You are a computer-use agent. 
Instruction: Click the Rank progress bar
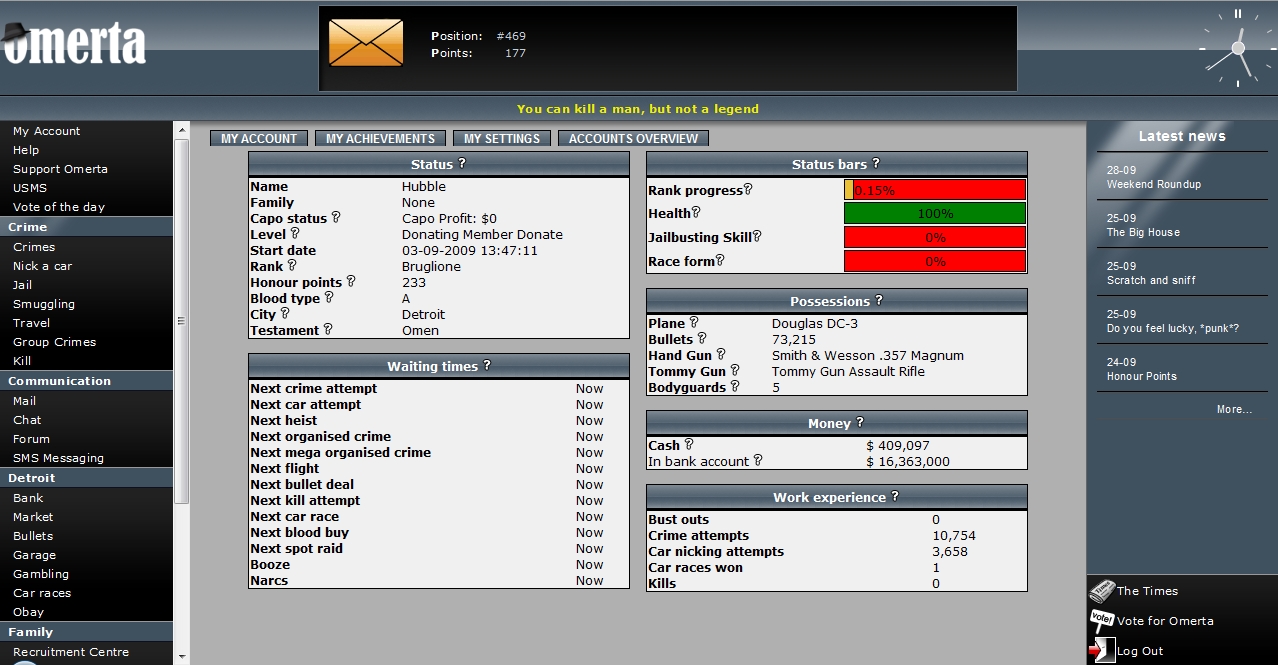tap(935, 190)
